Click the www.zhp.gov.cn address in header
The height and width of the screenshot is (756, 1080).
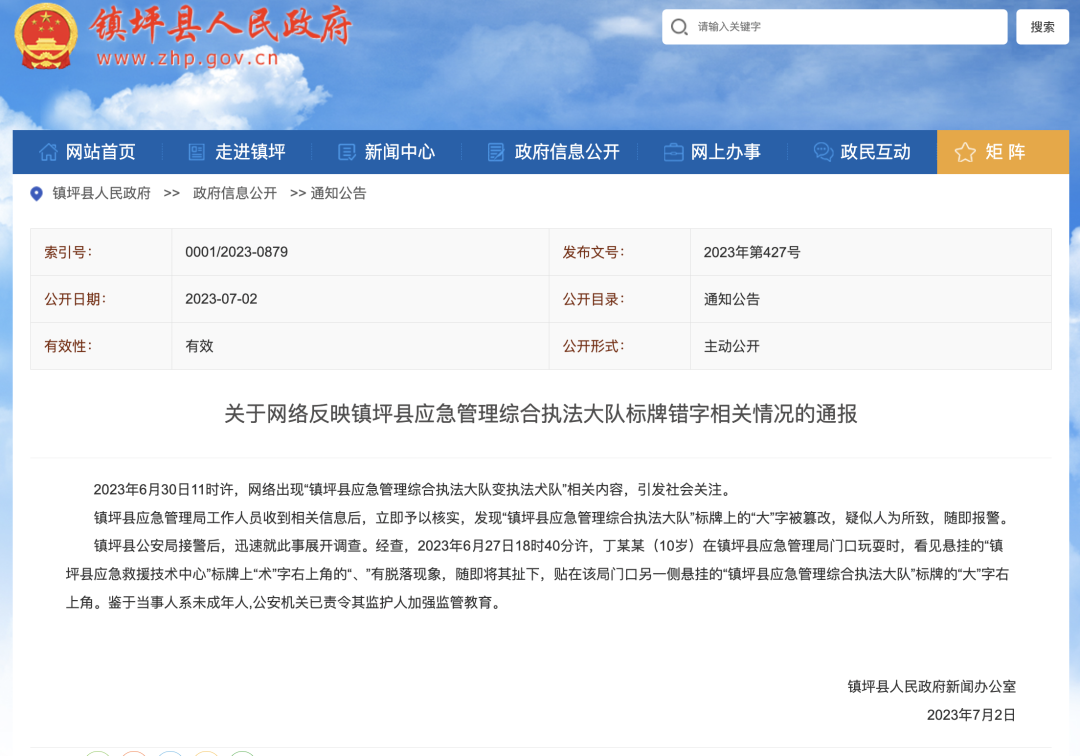tap(187, 58)
